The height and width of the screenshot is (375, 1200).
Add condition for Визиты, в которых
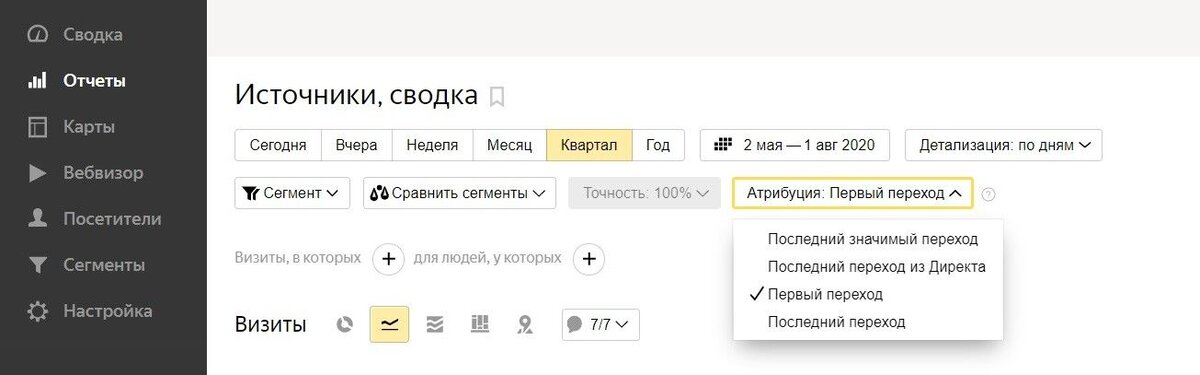(x=388, y=260)
